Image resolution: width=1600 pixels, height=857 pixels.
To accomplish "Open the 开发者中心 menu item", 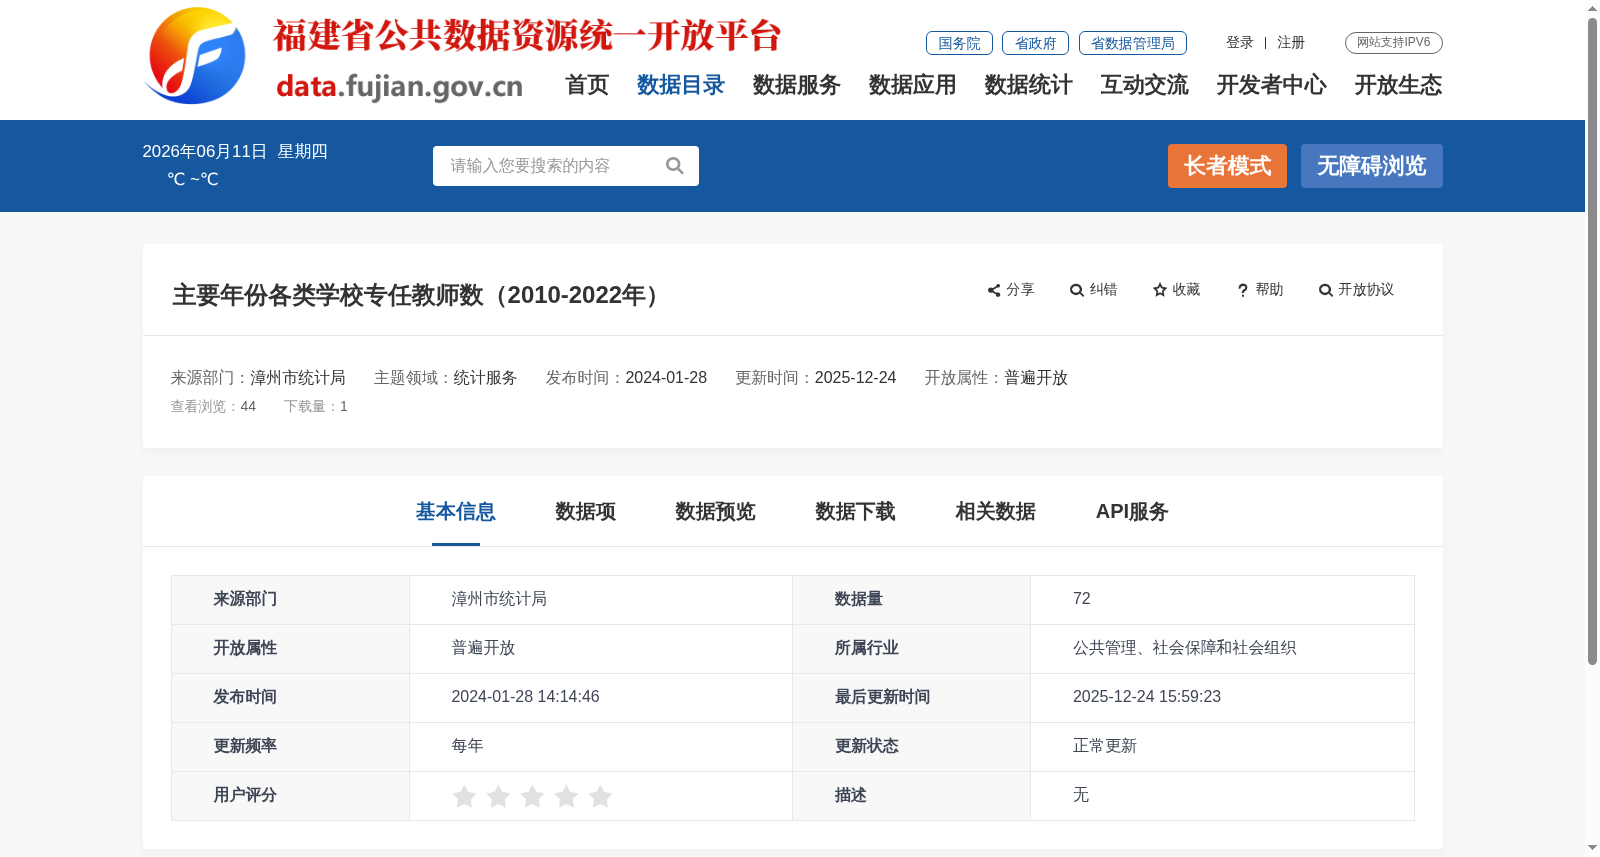I will pos(1272,85).
